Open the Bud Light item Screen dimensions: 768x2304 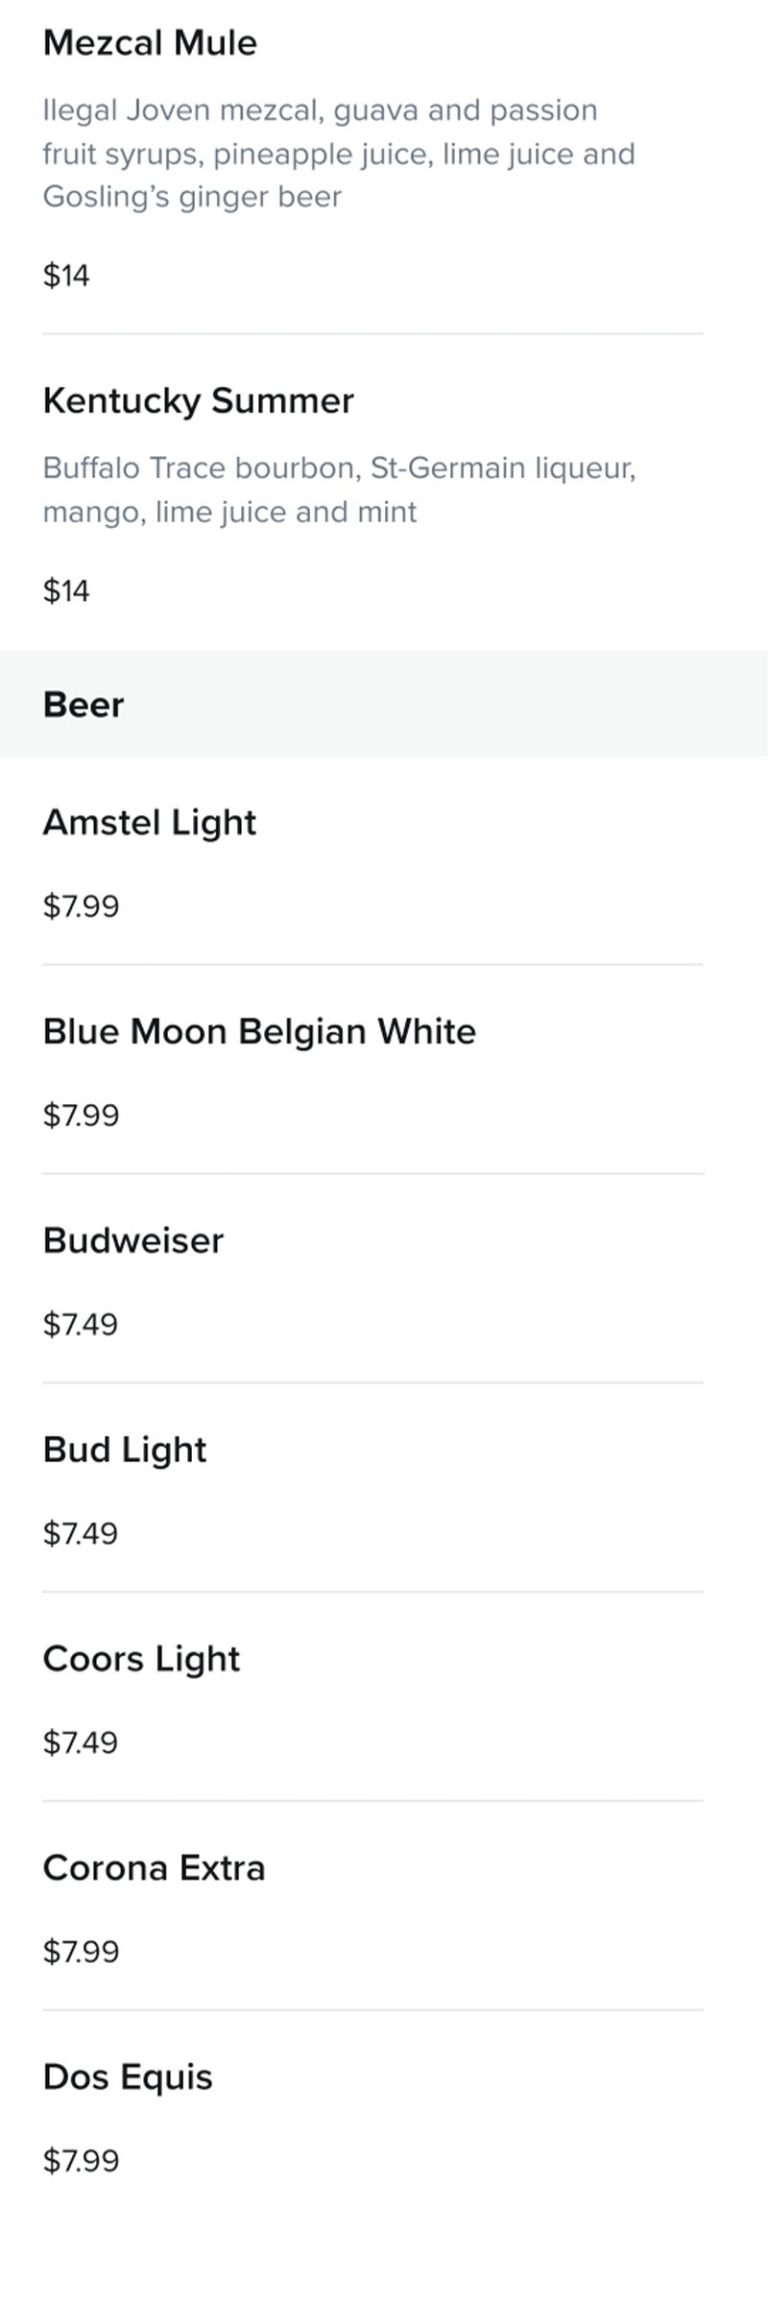point(125,1450)
